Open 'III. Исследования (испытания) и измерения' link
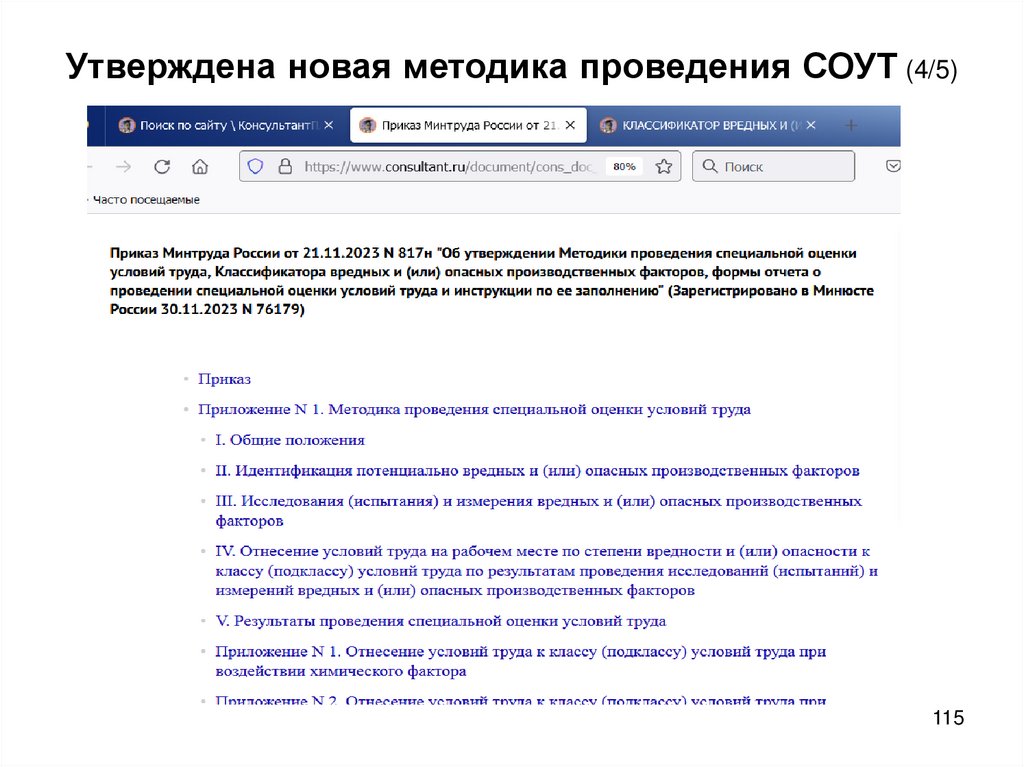Screen dimensions: 1024x767 click(x=539, y=511)
